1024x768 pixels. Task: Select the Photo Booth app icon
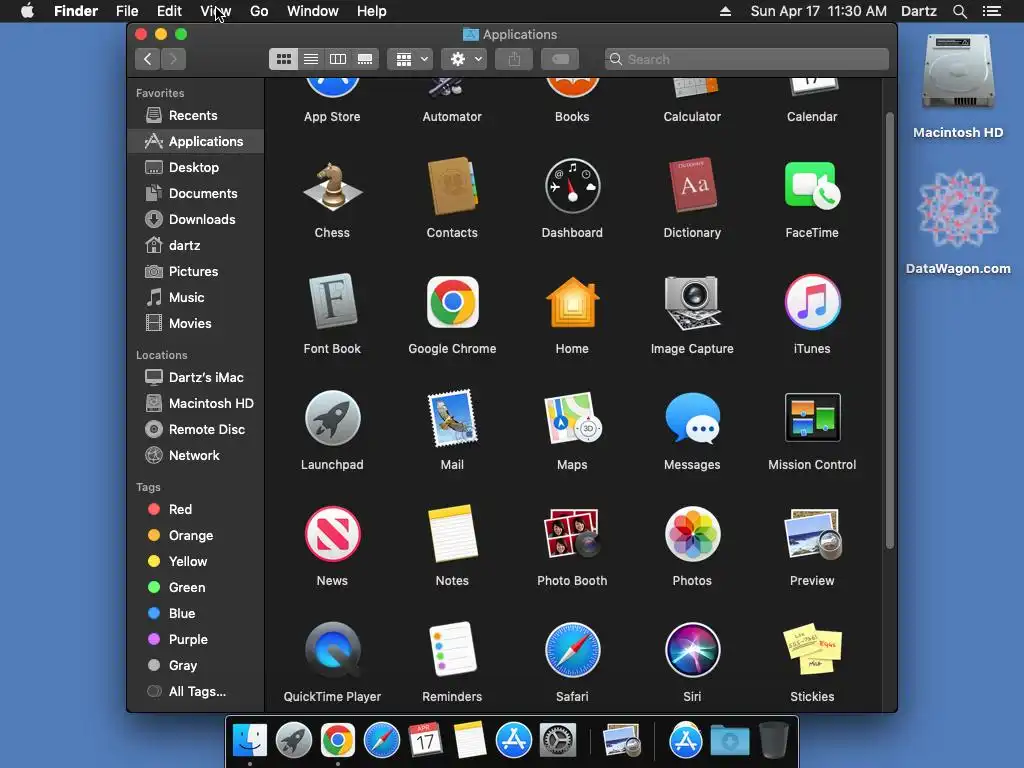(572, 534)
